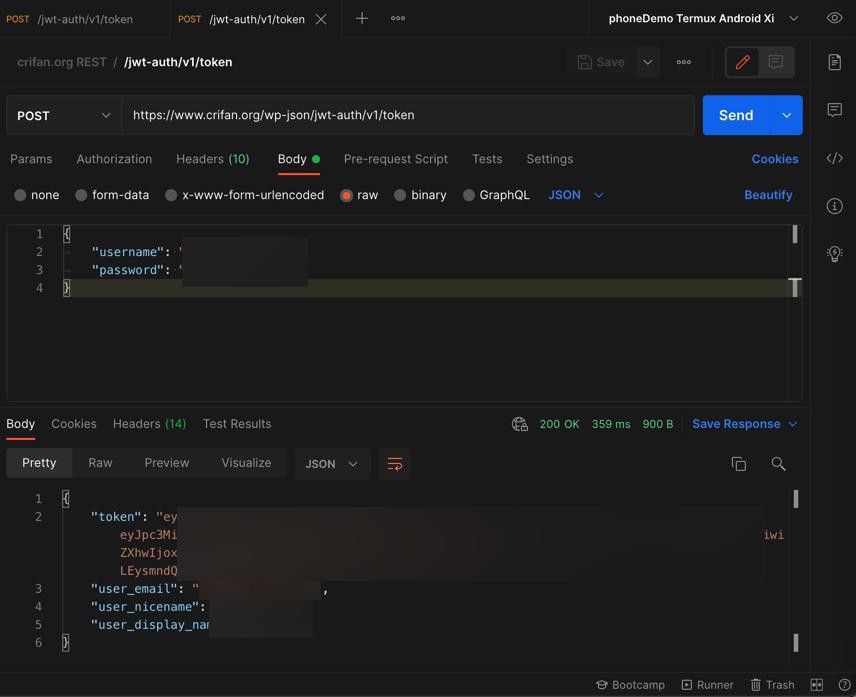Open the request Cookies link

point(775,159)
